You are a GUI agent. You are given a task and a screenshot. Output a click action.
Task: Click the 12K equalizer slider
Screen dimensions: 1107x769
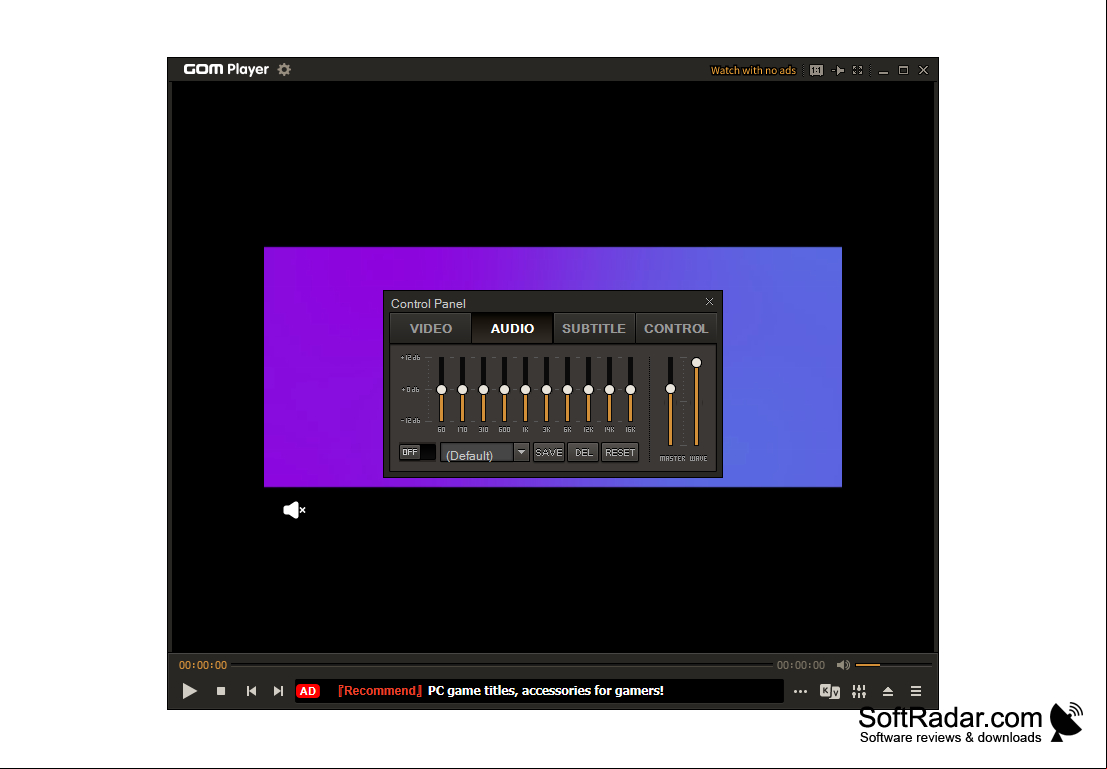click(x=588, y=389)
